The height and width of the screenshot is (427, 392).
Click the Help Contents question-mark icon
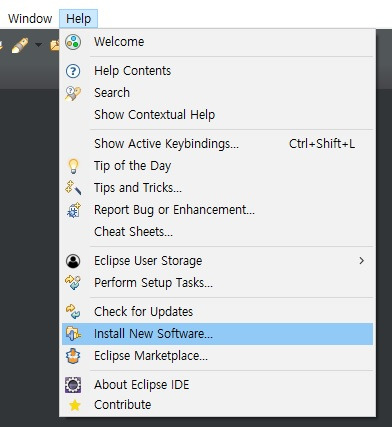tap(73, 71)
